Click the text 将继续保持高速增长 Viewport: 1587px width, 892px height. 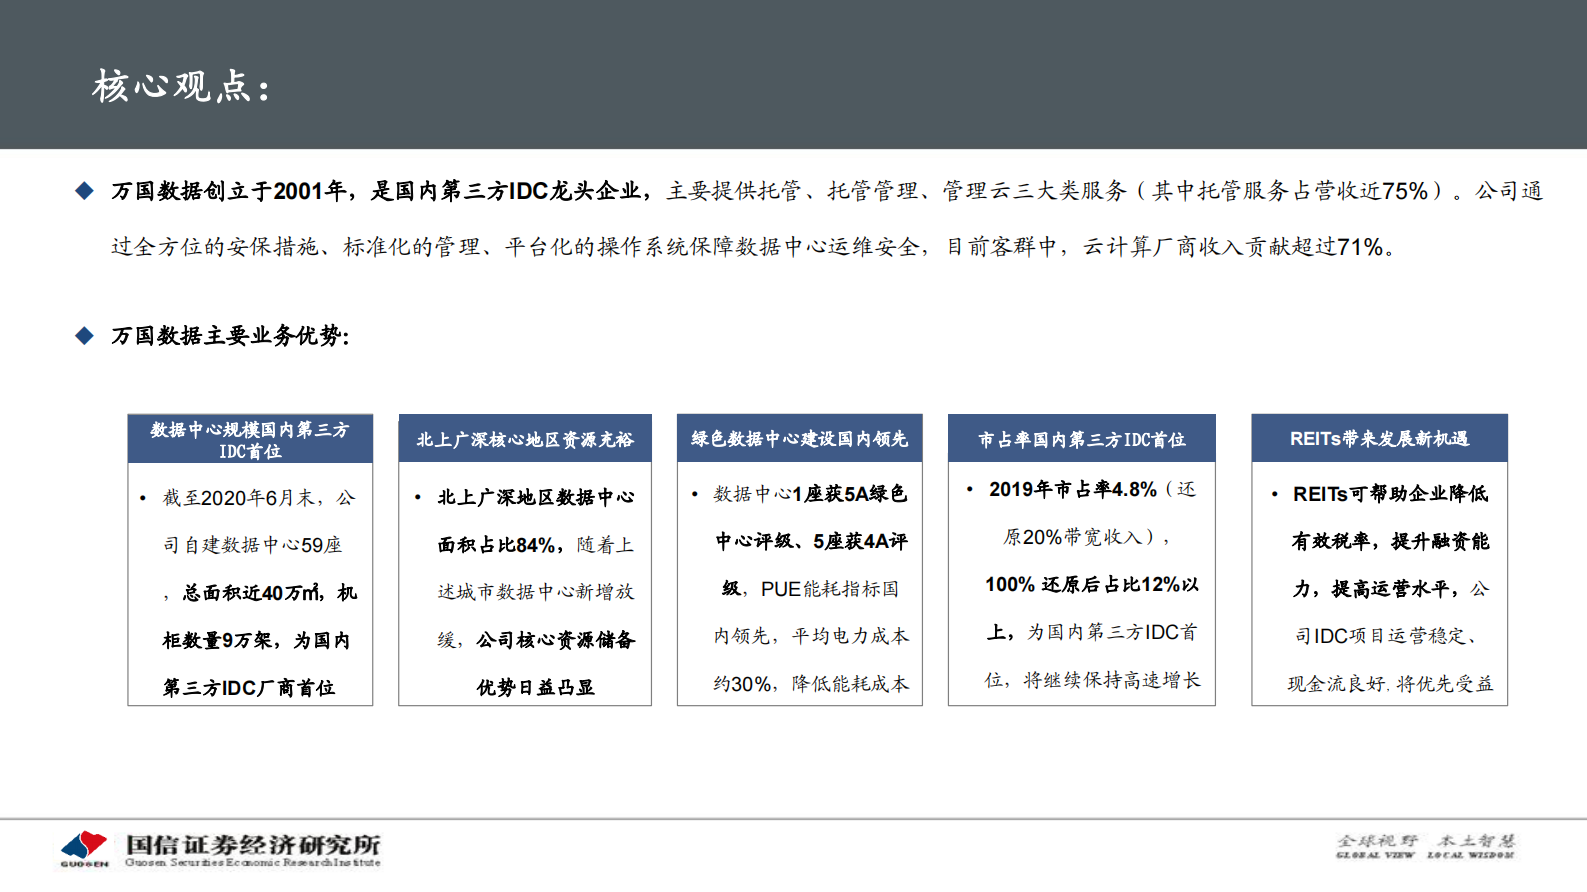1112,680
